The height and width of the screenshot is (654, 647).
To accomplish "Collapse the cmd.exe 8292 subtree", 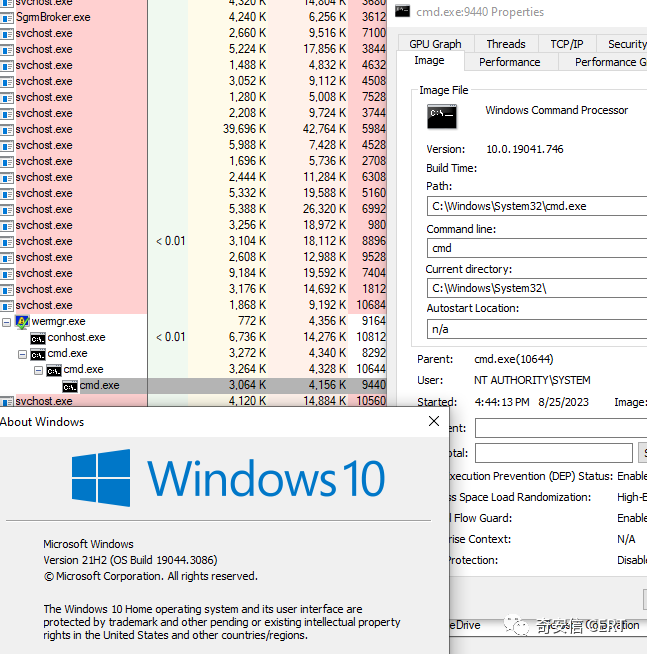I will coord(22,354).
